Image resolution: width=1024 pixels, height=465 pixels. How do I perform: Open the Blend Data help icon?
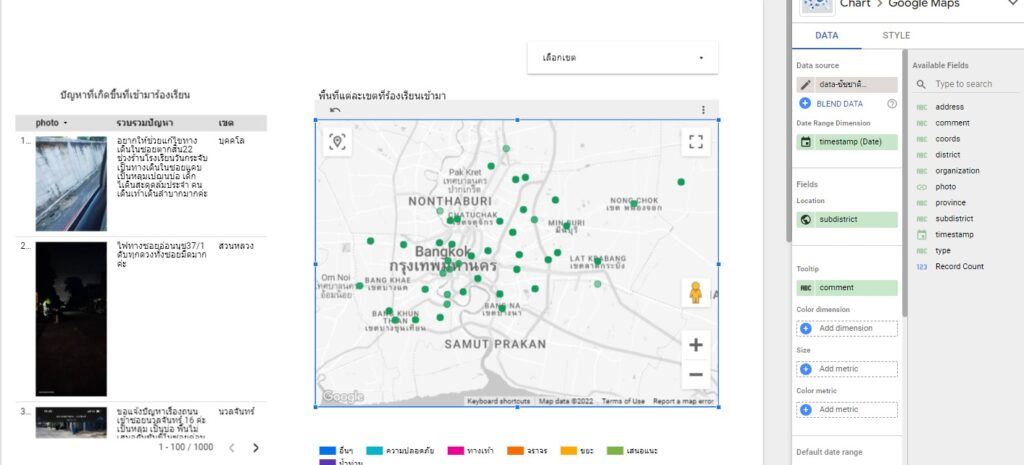892,104
